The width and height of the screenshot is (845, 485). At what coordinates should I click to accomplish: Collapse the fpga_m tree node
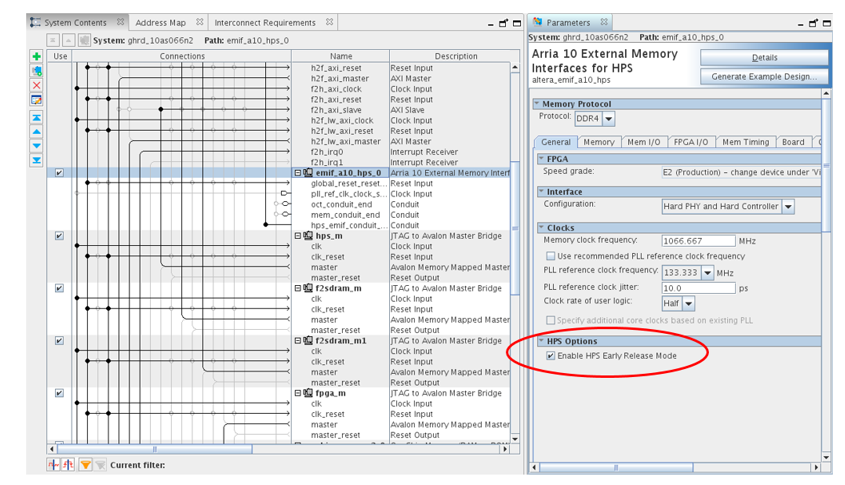tap(297, 393)
